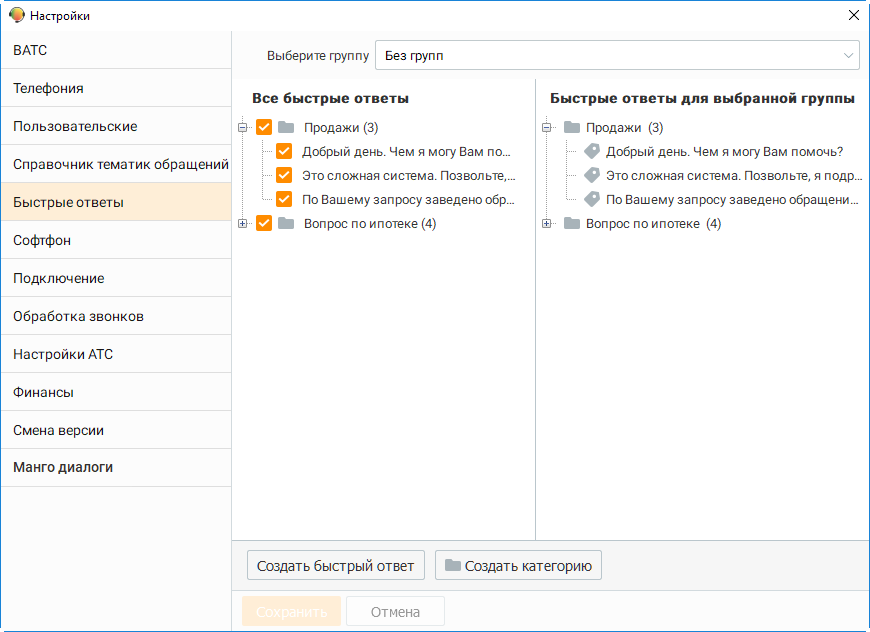The image size is (870, 632).
Task: Select the Обработка звонков section
Action: 116,316
